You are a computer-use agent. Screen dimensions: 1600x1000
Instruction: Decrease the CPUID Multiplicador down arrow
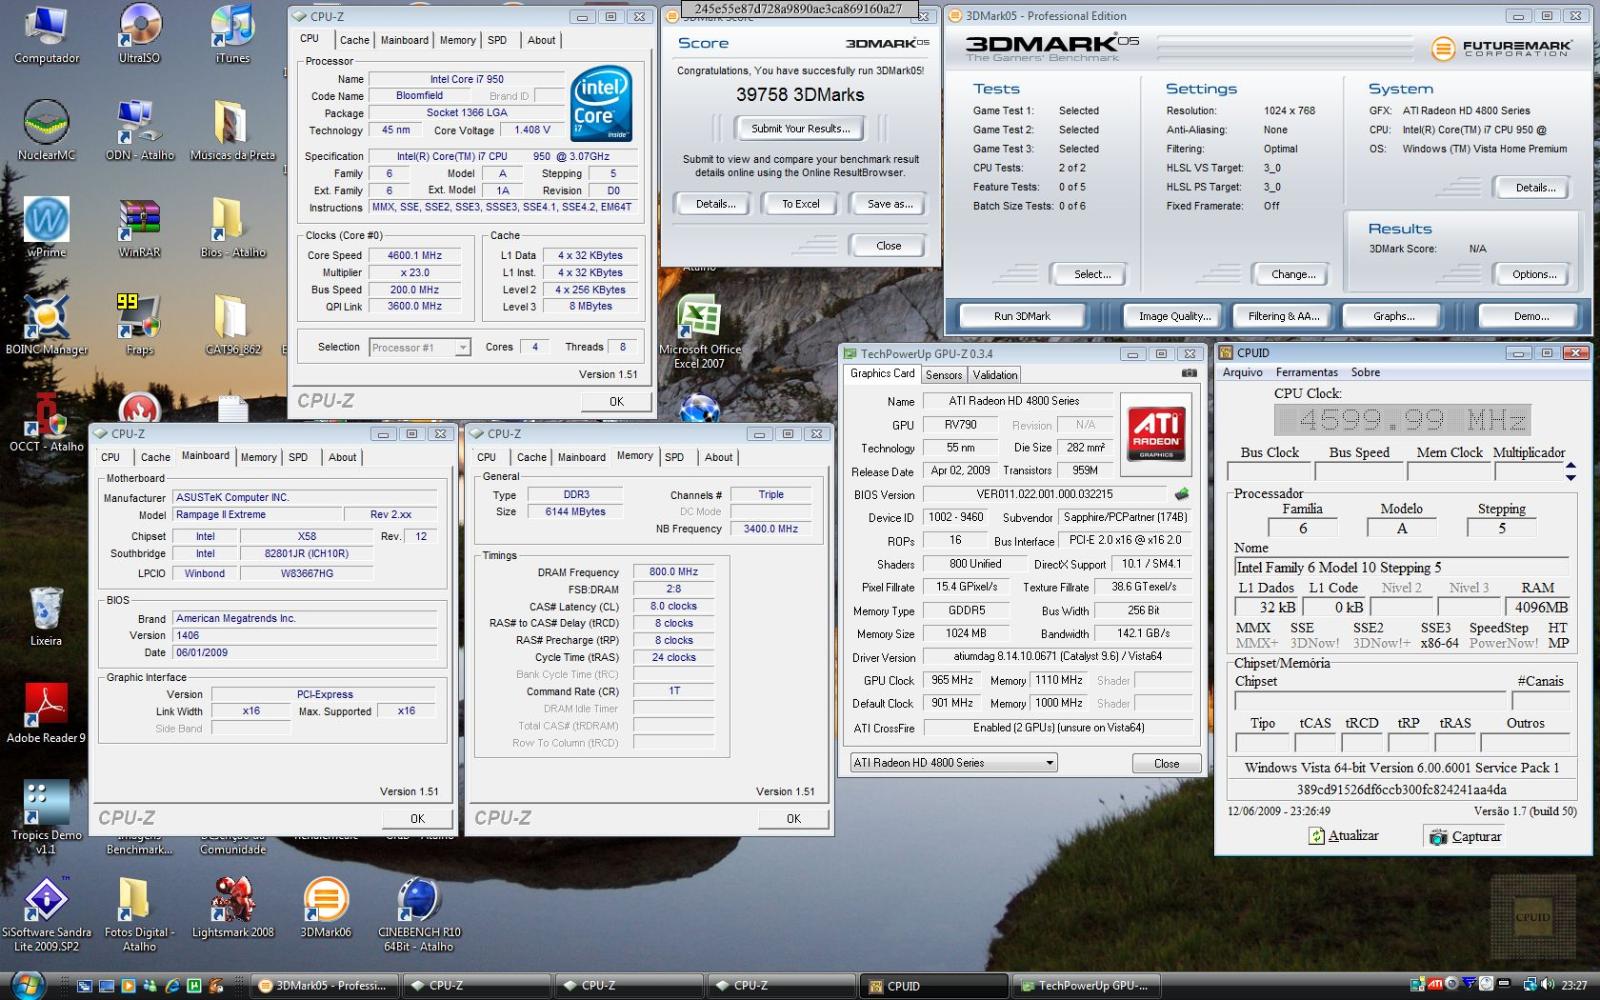(1571, 477)
